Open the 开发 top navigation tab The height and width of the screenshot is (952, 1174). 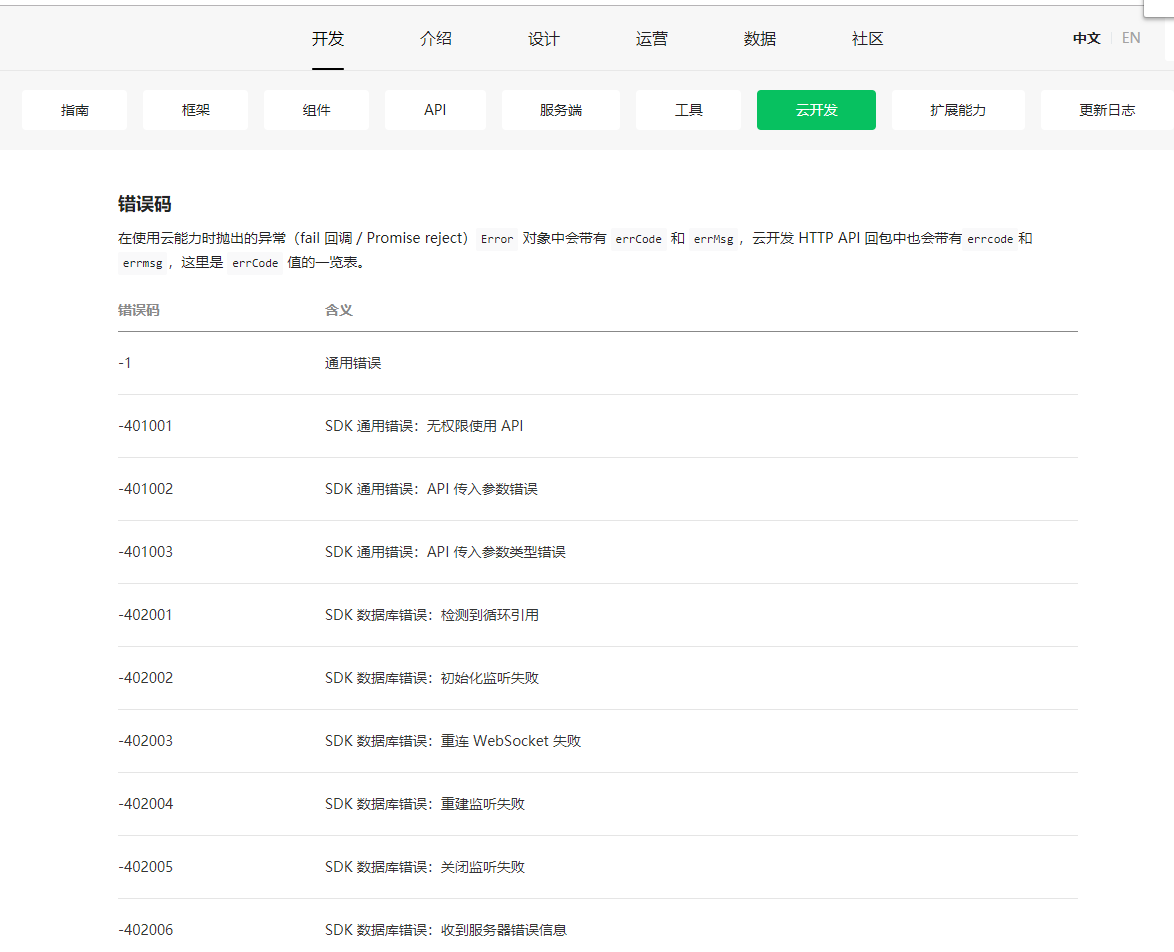click(327, 39)
